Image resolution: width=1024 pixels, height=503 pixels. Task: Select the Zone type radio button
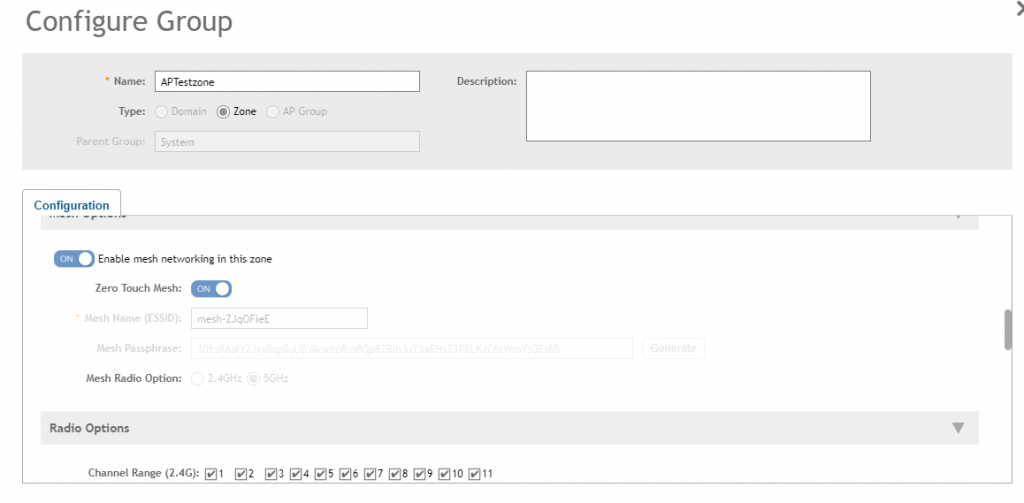(223, 111)
